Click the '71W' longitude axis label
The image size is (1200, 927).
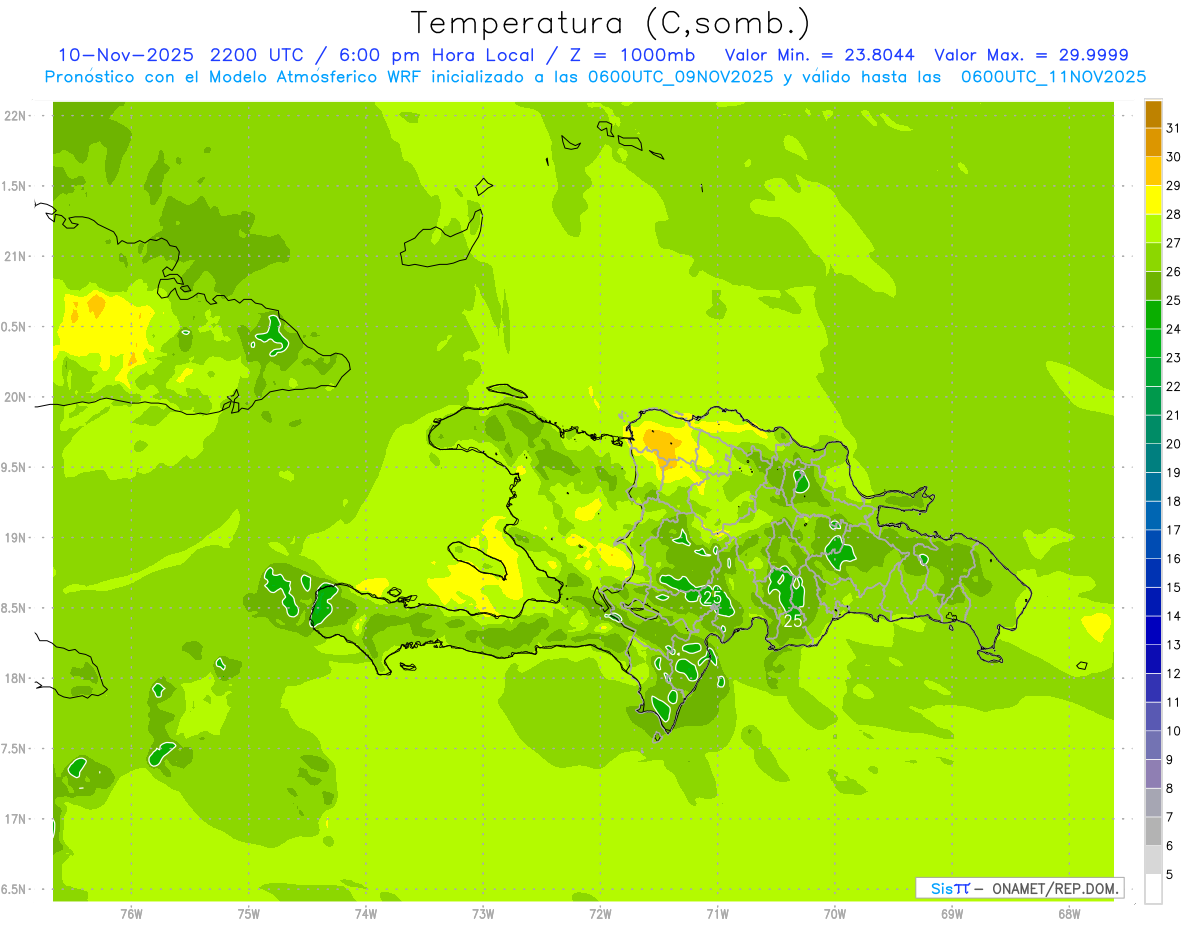coord(717,915)
